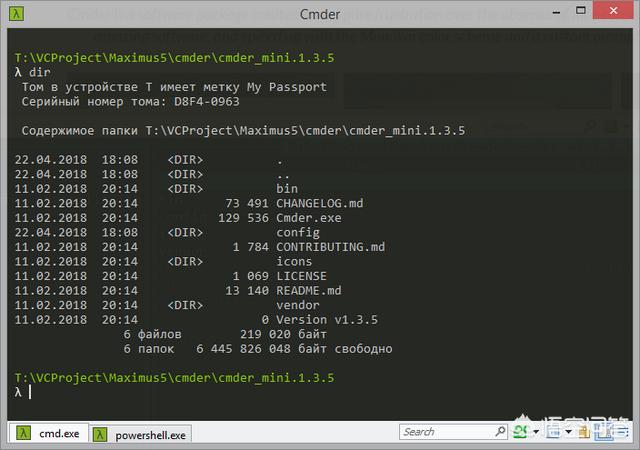Screen dimensions: 640x450
Task: Click the top green path prompt line
Action: coord(174,58)
